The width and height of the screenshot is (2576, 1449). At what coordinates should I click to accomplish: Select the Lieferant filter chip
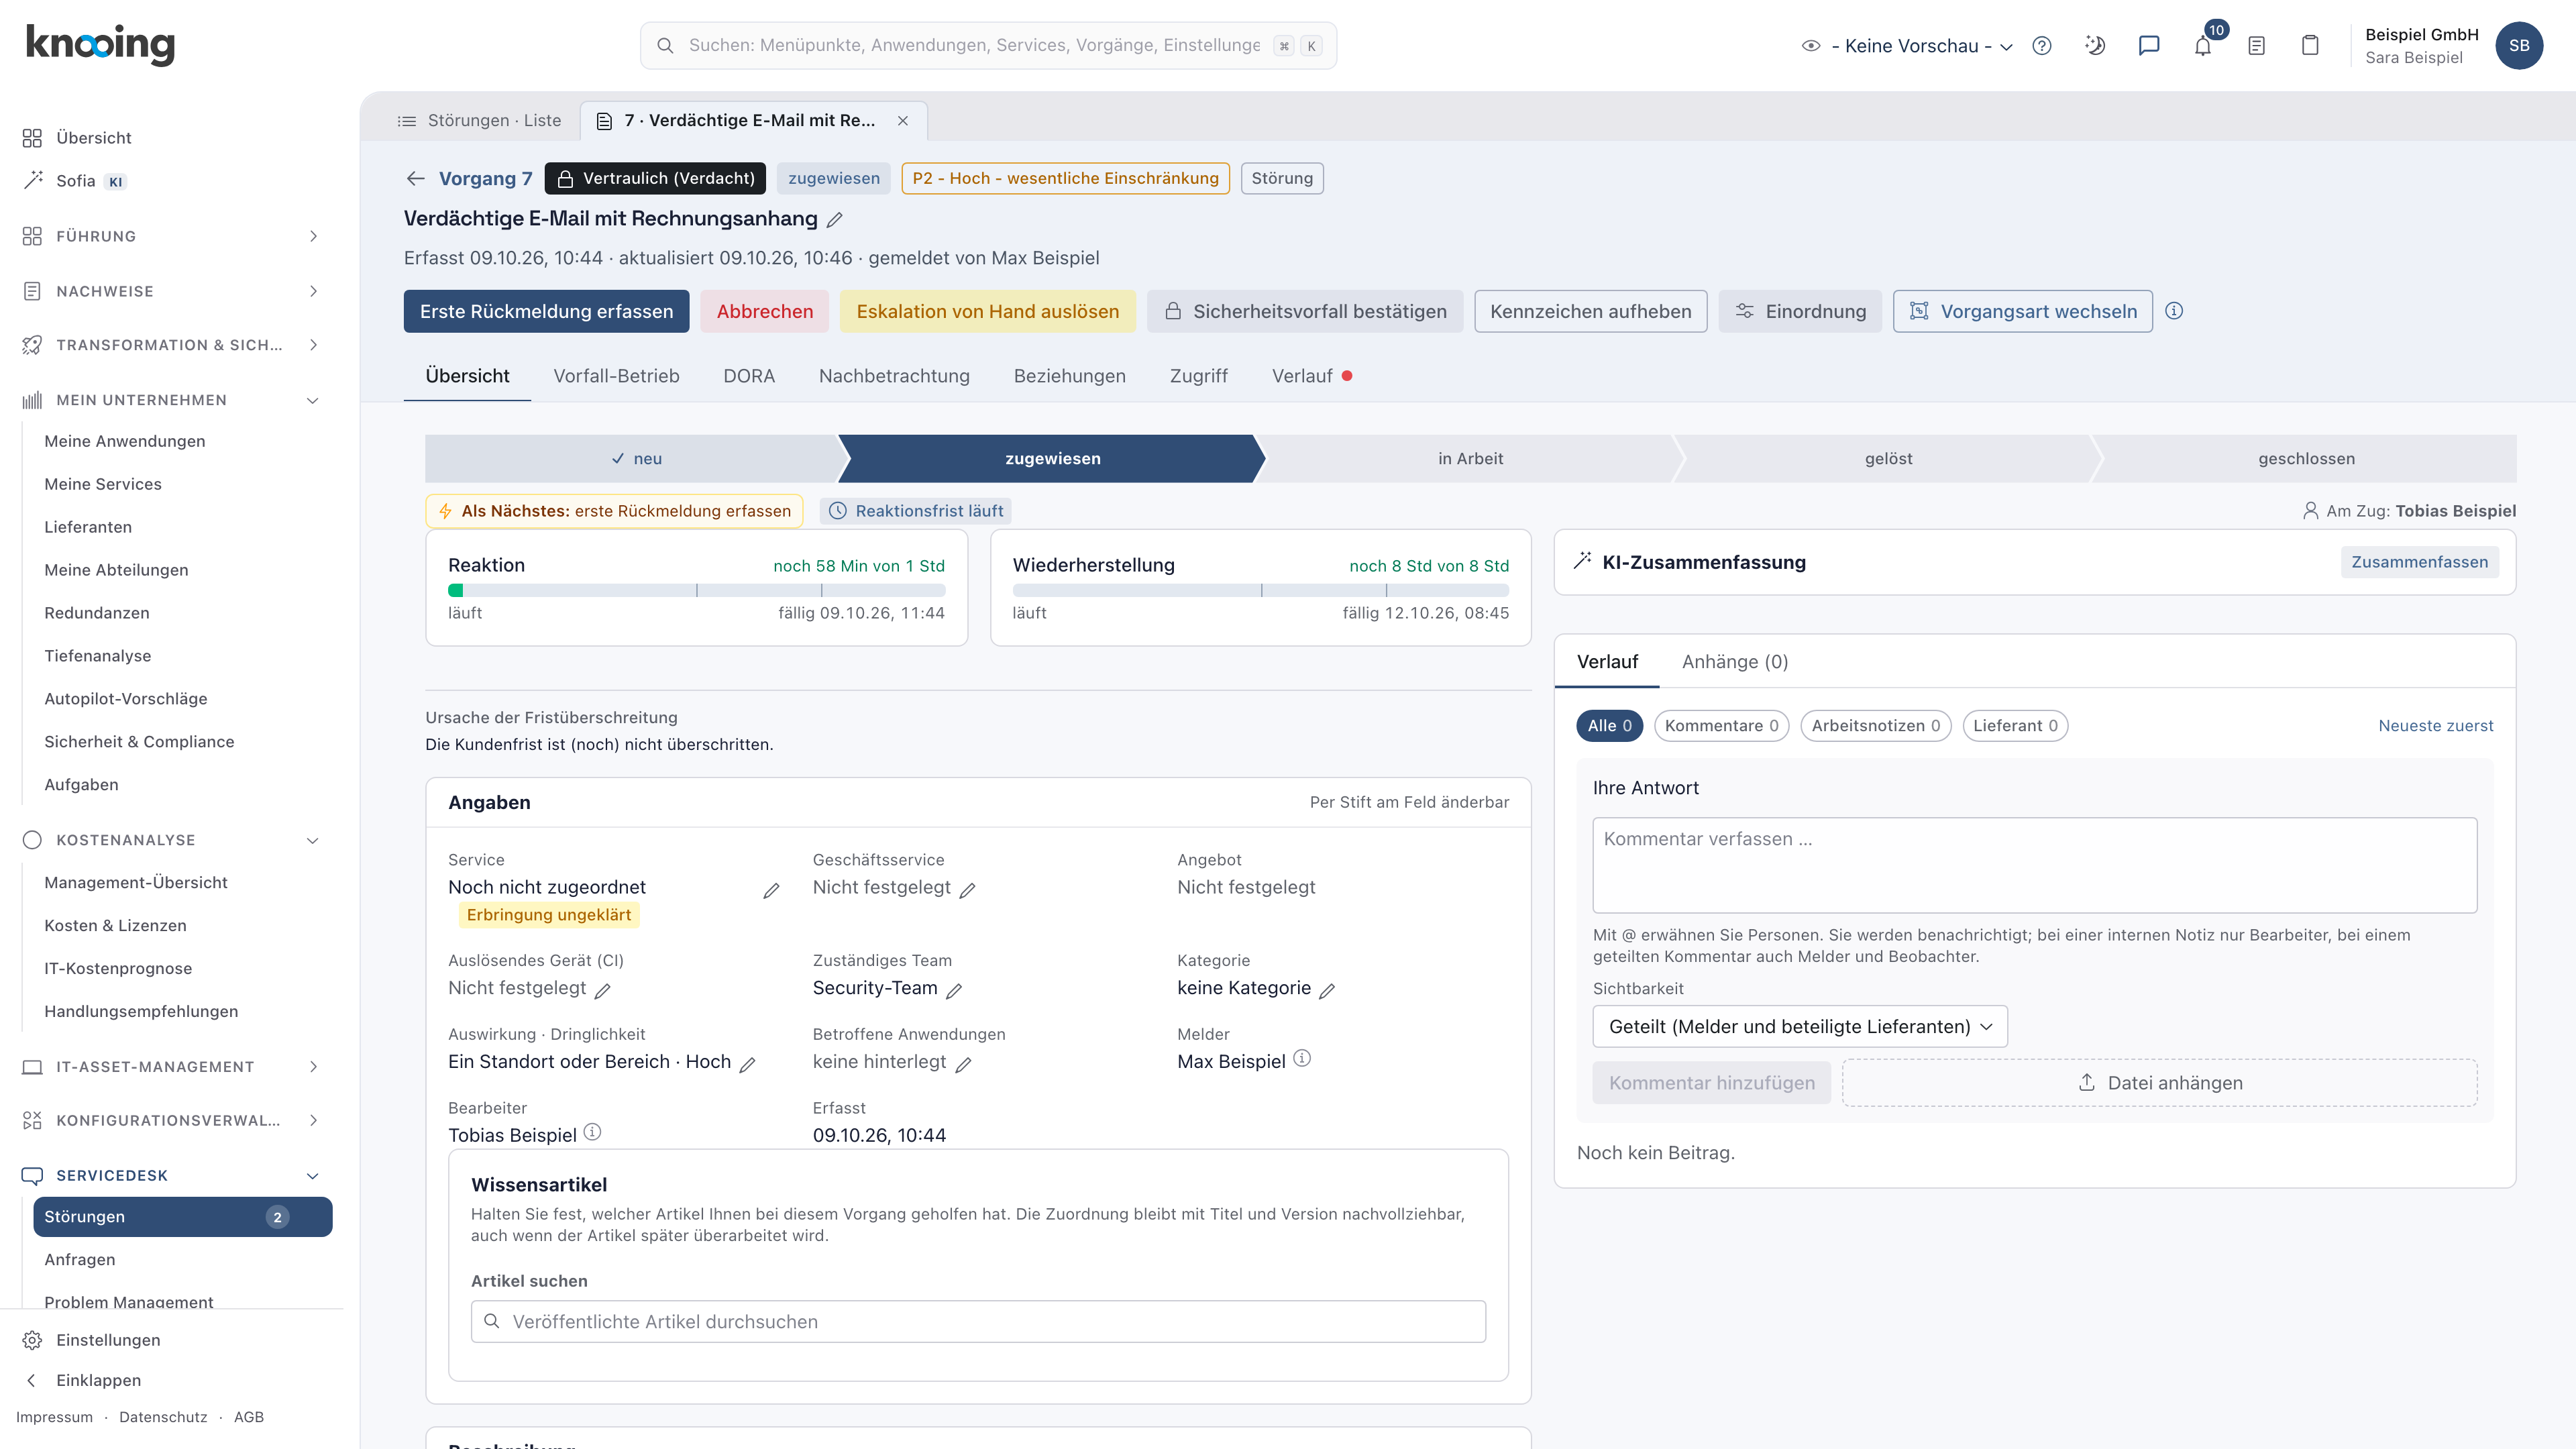(2015, 726)
